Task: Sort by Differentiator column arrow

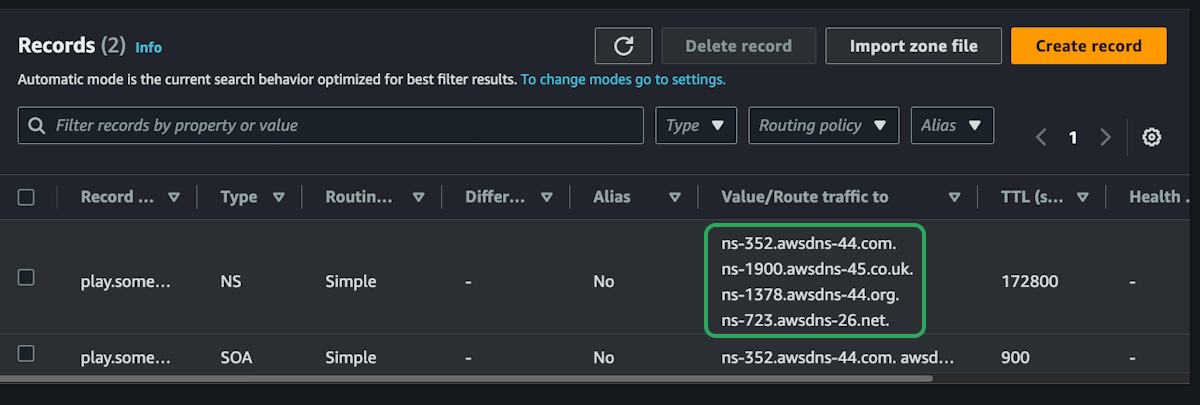Action: [546, 197]
